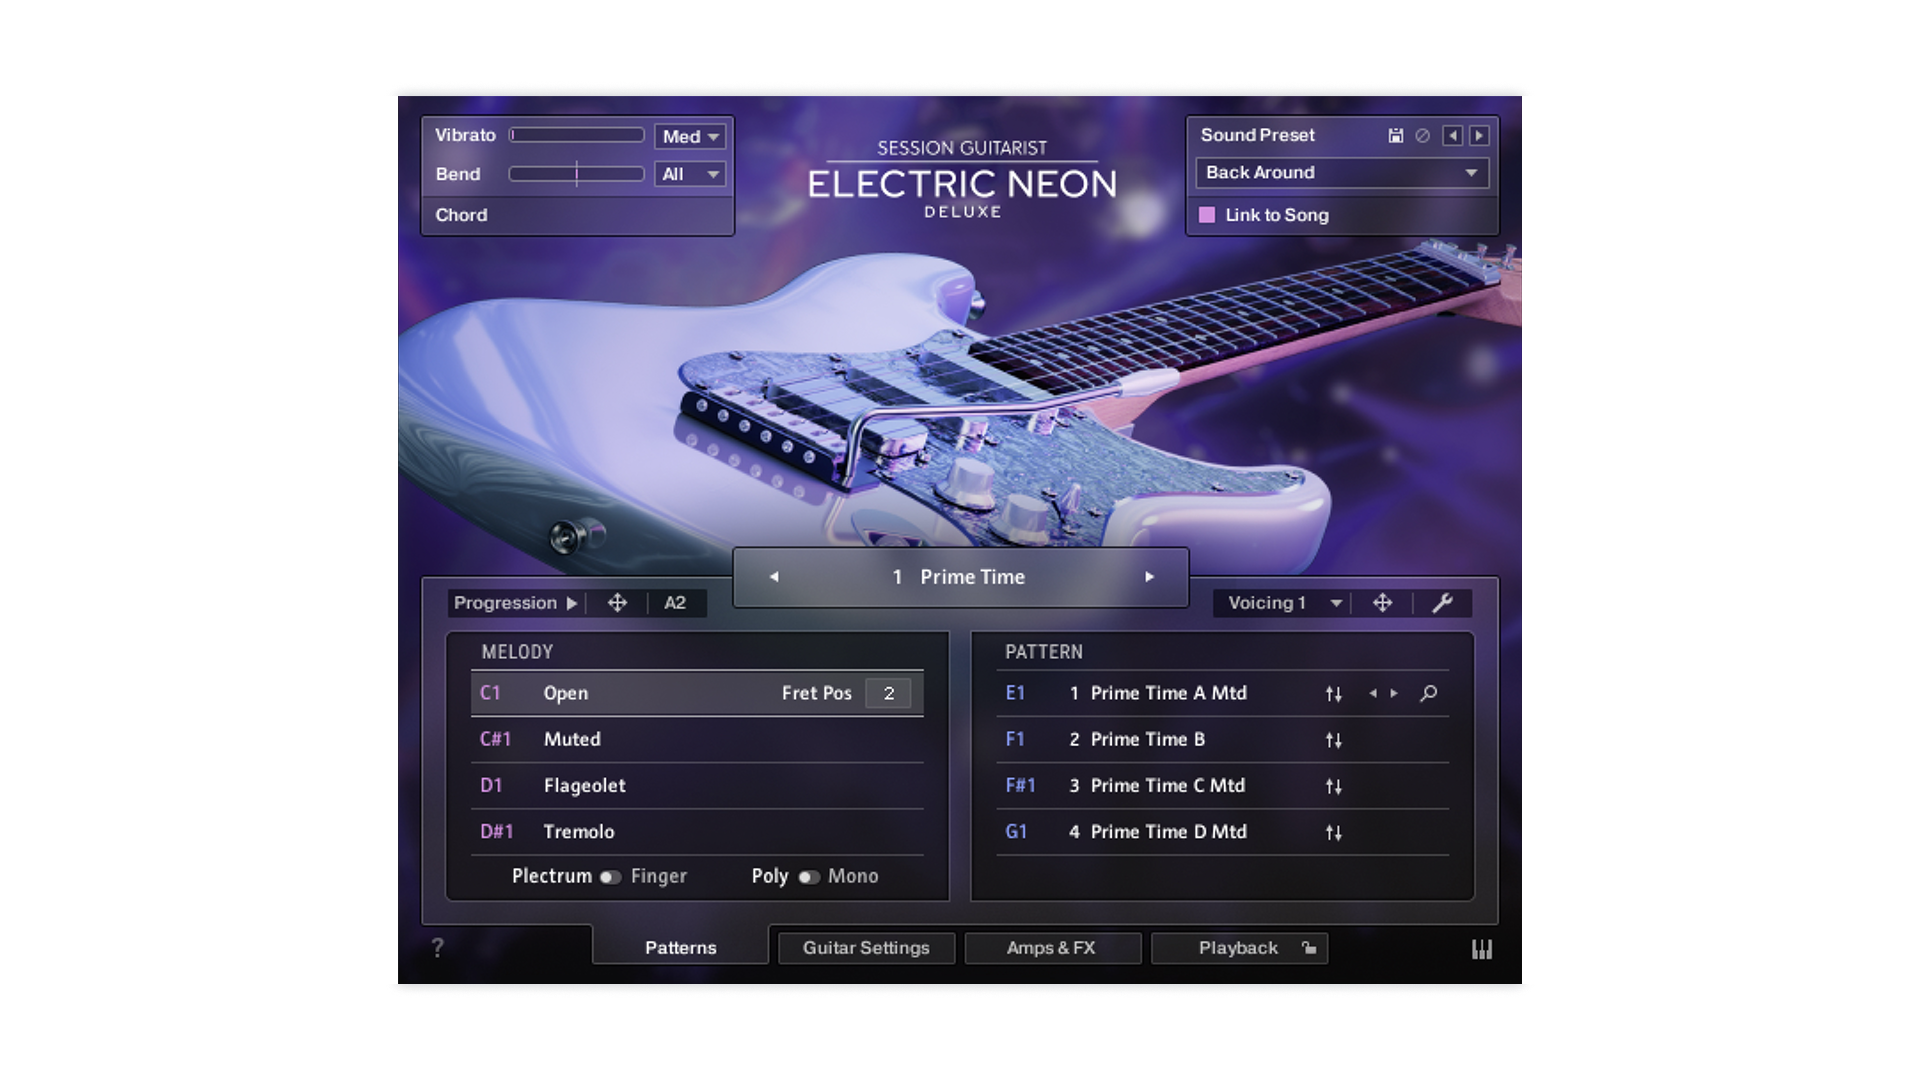Click stroke arrows icon for Prime Time B
The image size is (1920, 1080).
[1334, 740]
